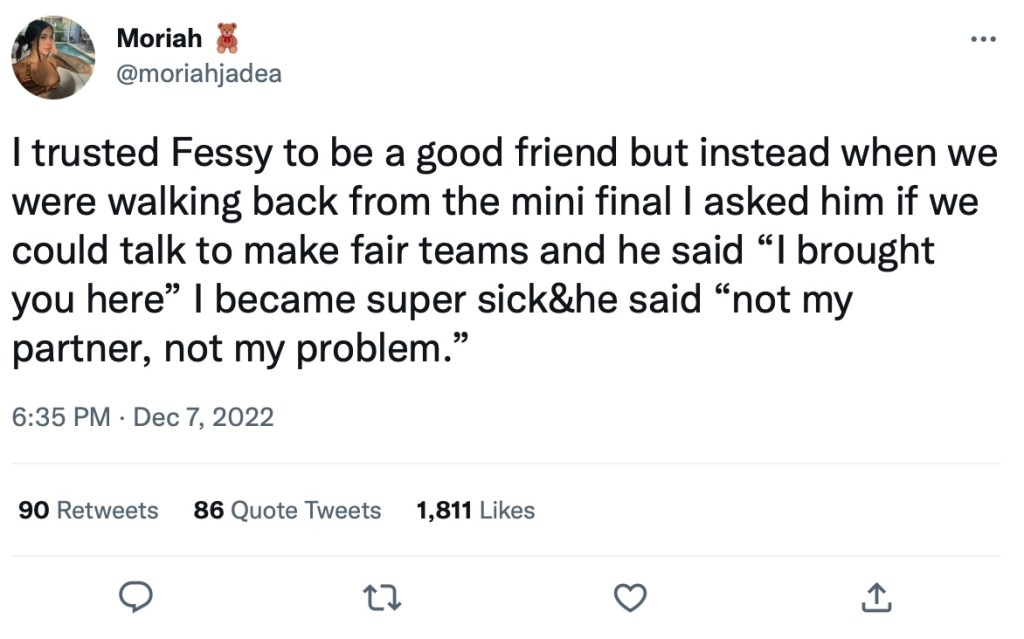Click the phrase "mini final" in the tweet
Screen dimensions: 1024x639
(590, 201)
